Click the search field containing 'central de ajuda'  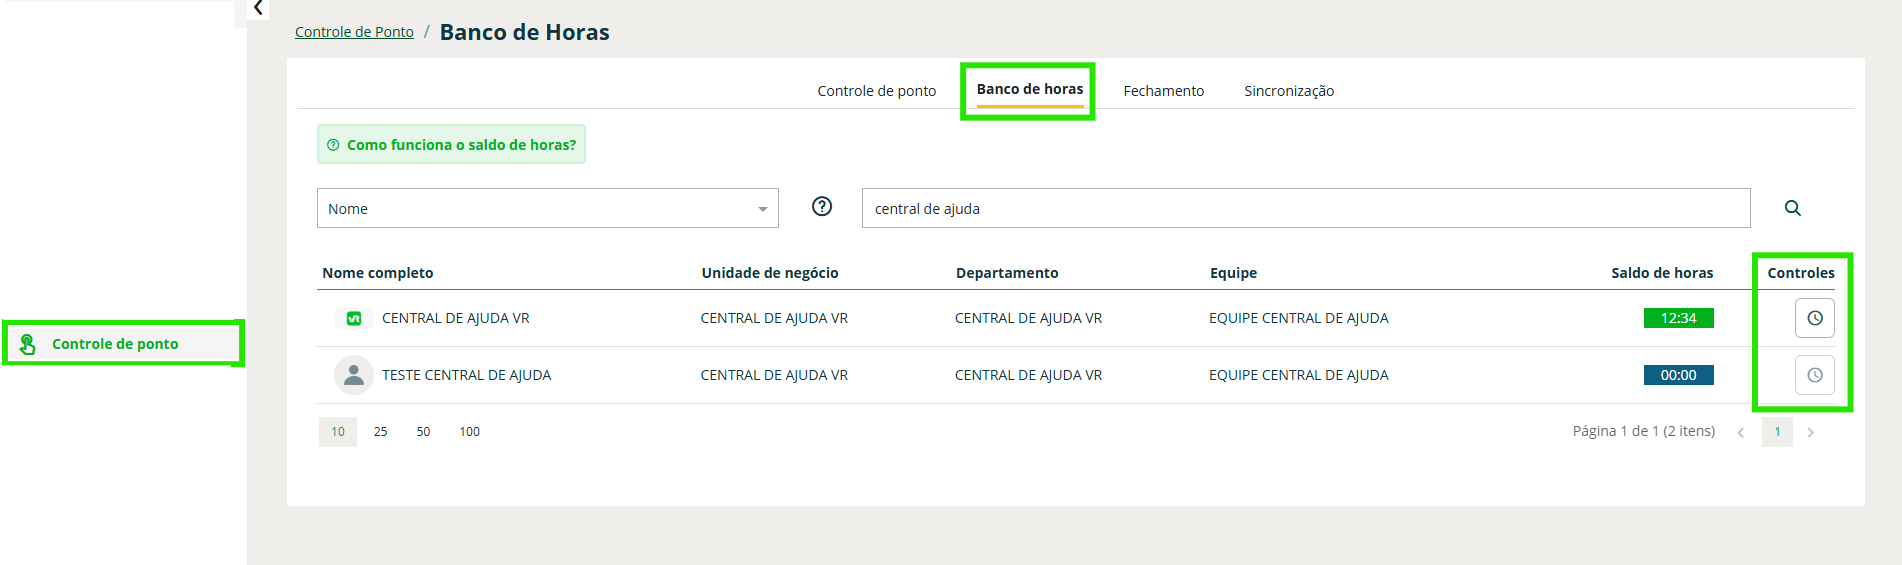click(x=1305, y=208)
